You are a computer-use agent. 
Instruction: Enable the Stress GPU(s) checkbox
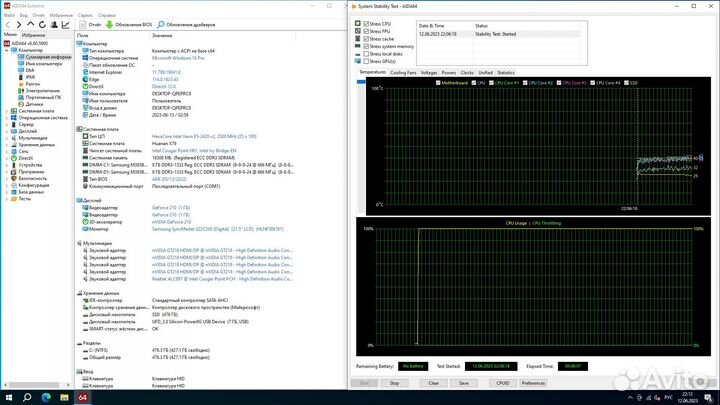coord(366,61)
